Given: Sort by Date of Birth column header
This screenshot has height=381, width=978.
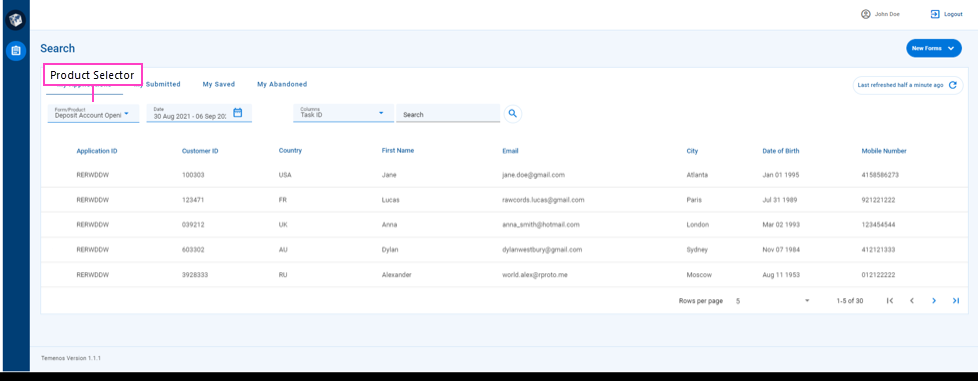Looking at the screenshot, I should tap(781, 151).
